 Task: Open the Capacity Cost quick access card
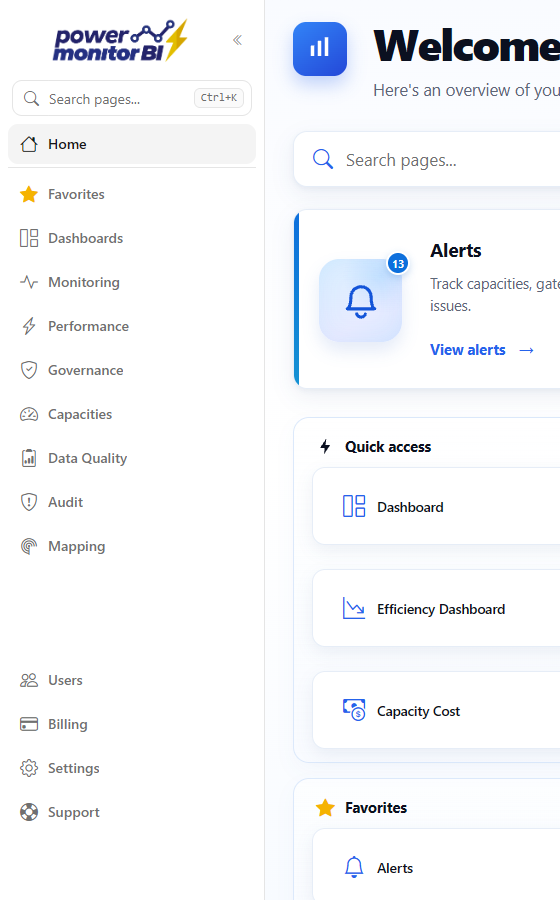click(436, 710)
